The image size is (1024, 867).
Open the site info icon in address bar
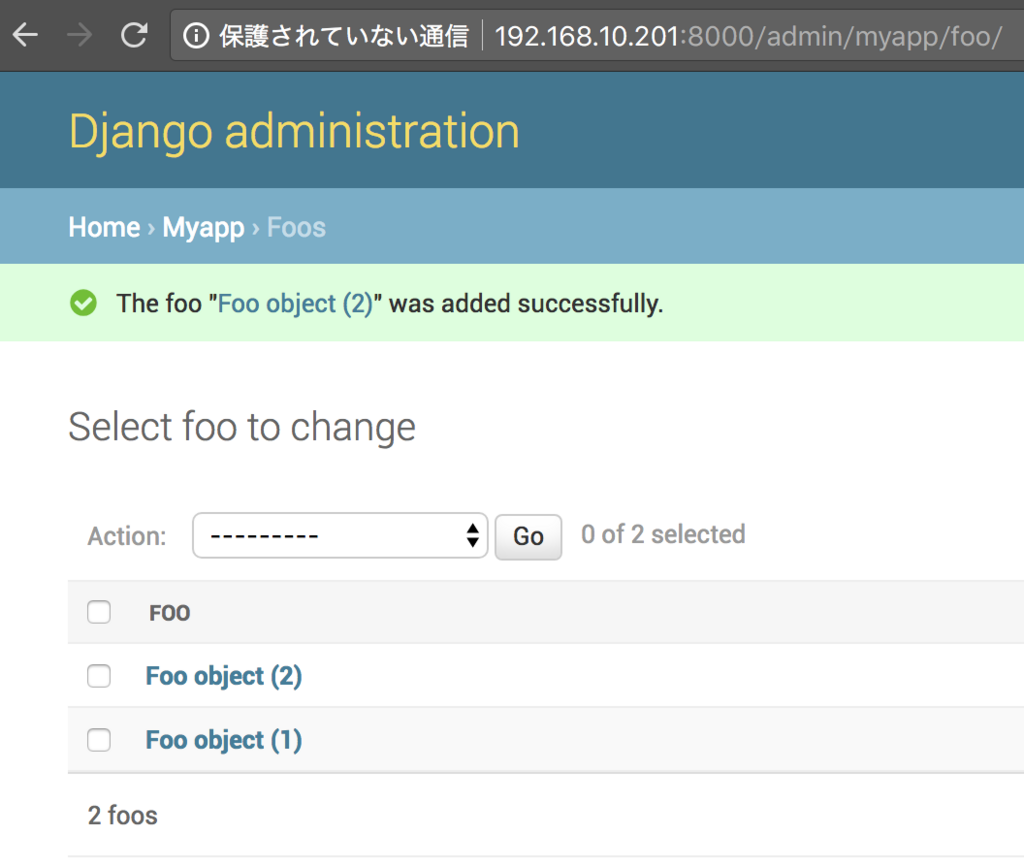pyautogui.click(x=196, y=36)
